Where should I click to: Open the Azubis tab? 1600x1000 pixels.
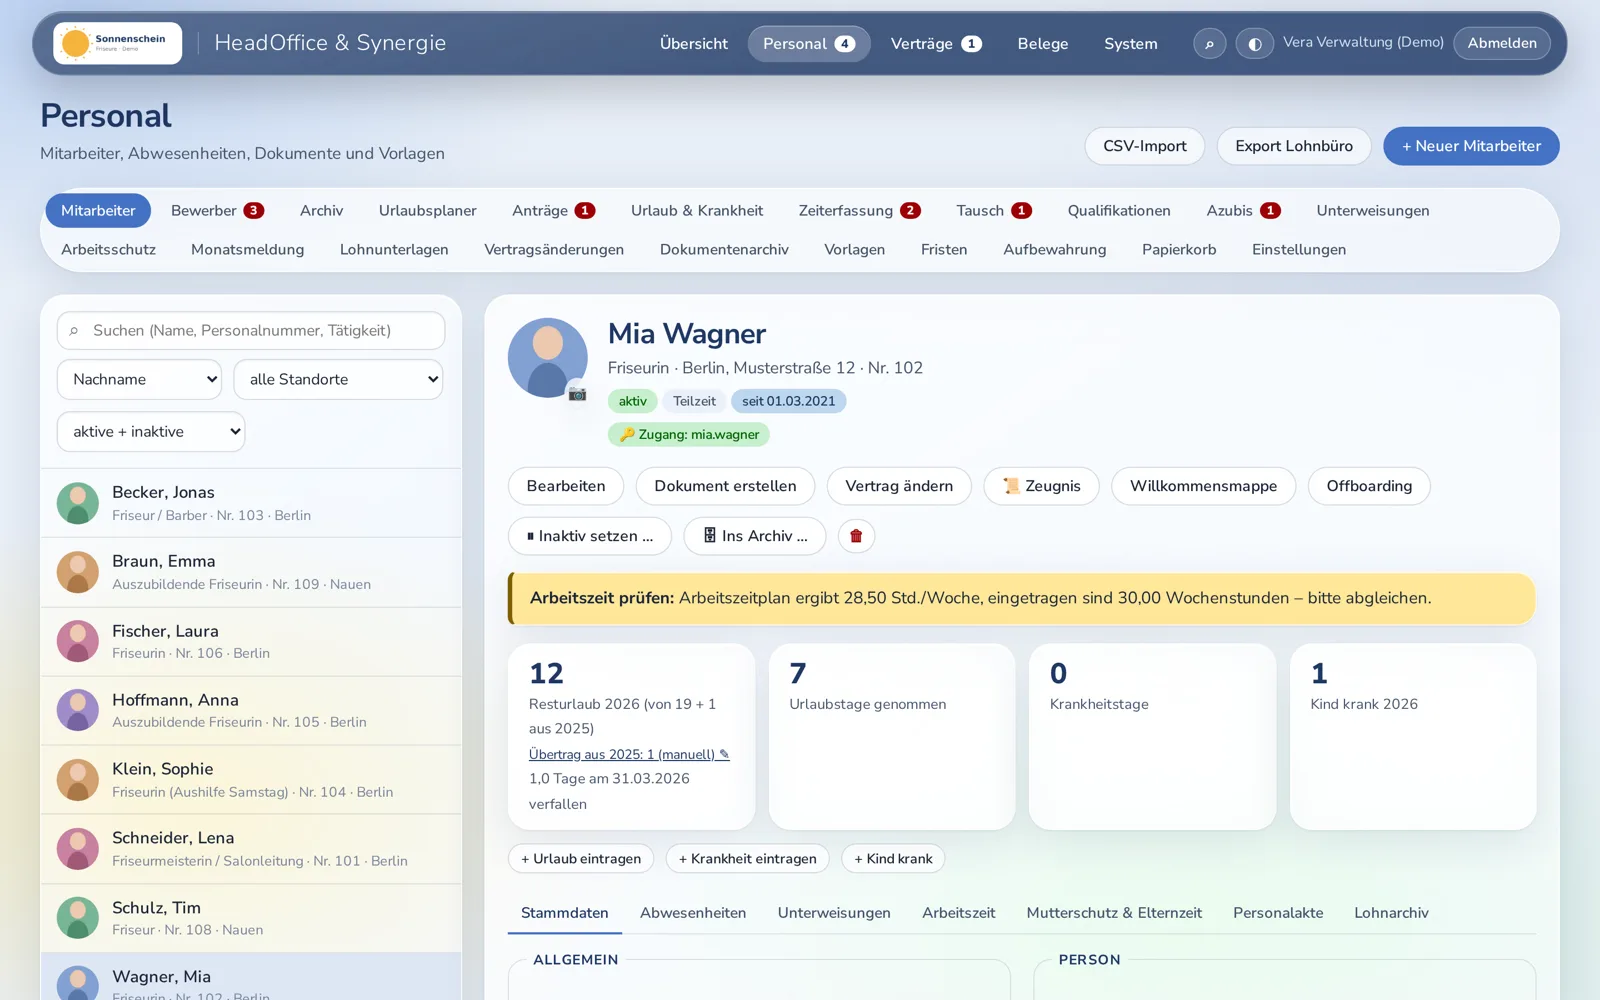click(x=1243, y=211)
